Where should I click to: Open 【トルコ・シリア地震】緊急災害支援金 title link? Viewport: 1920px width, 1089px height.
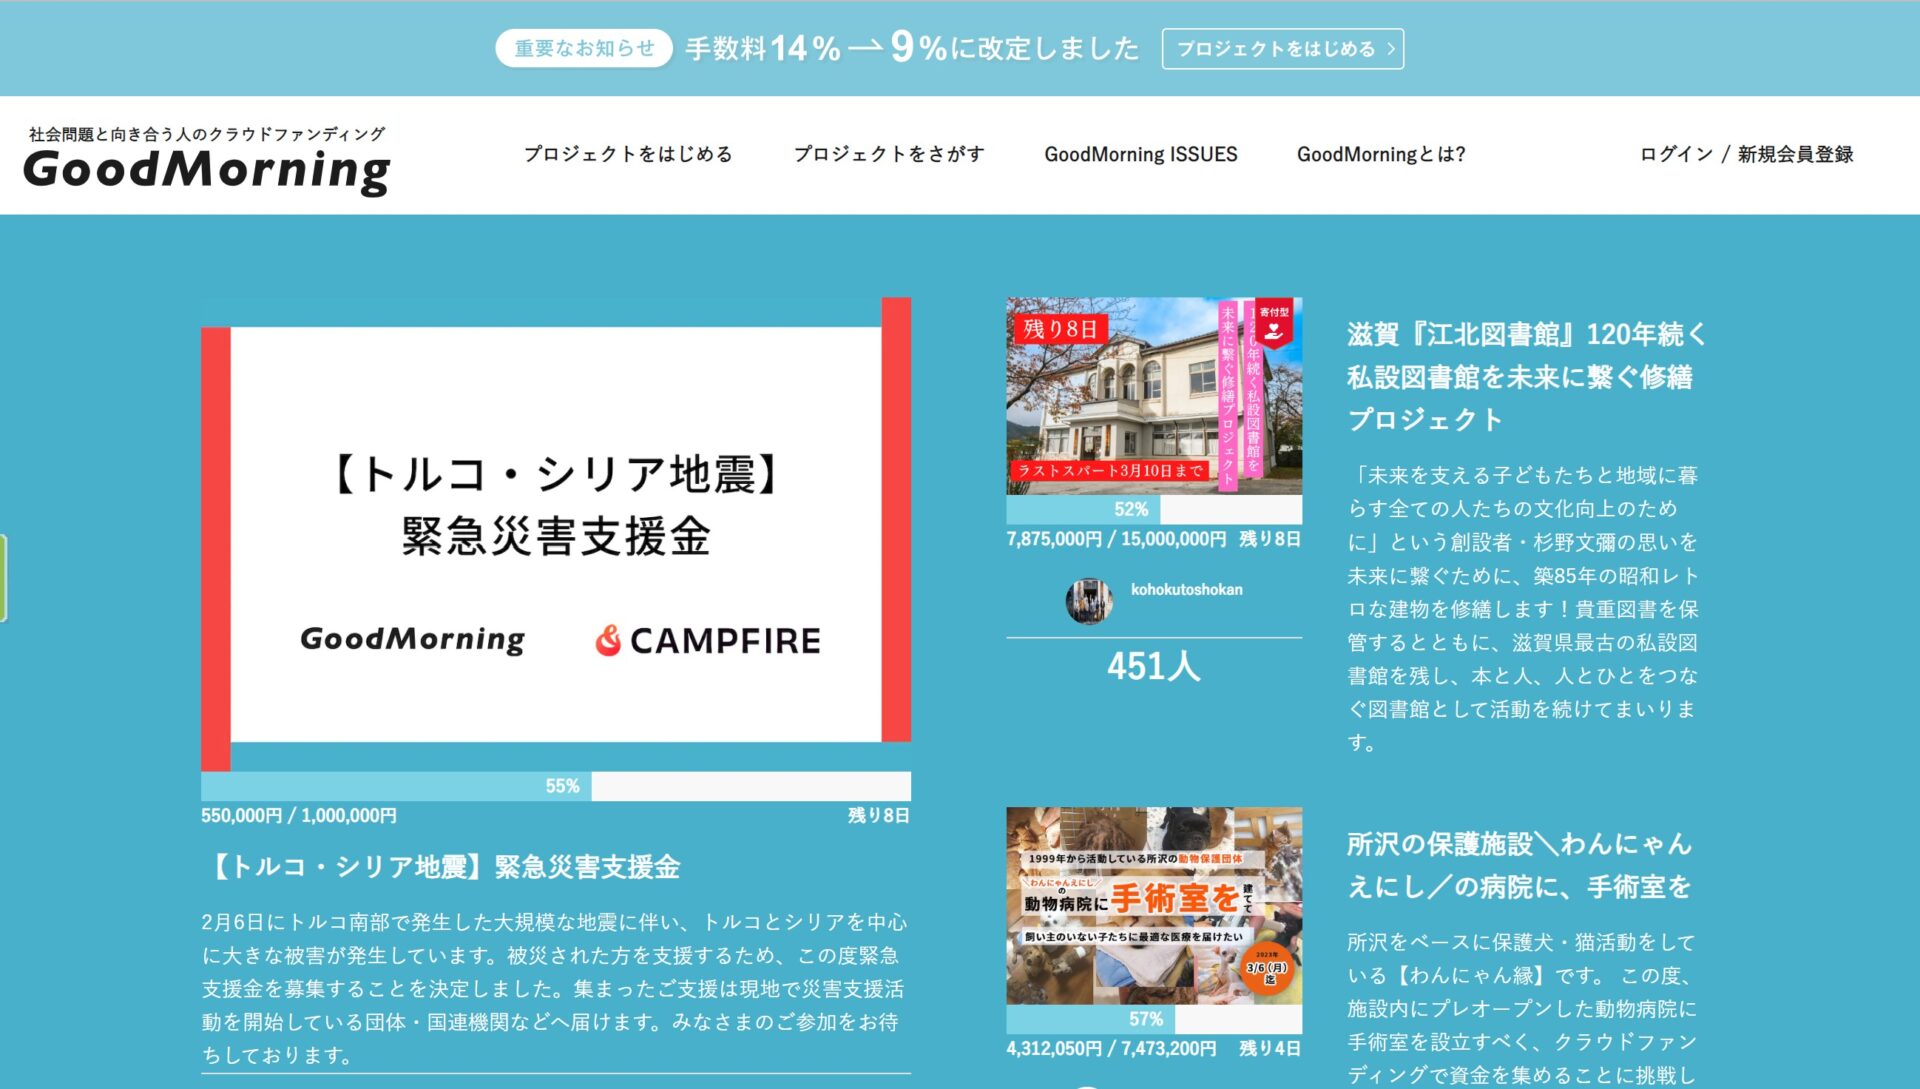(x=441, y=866)
